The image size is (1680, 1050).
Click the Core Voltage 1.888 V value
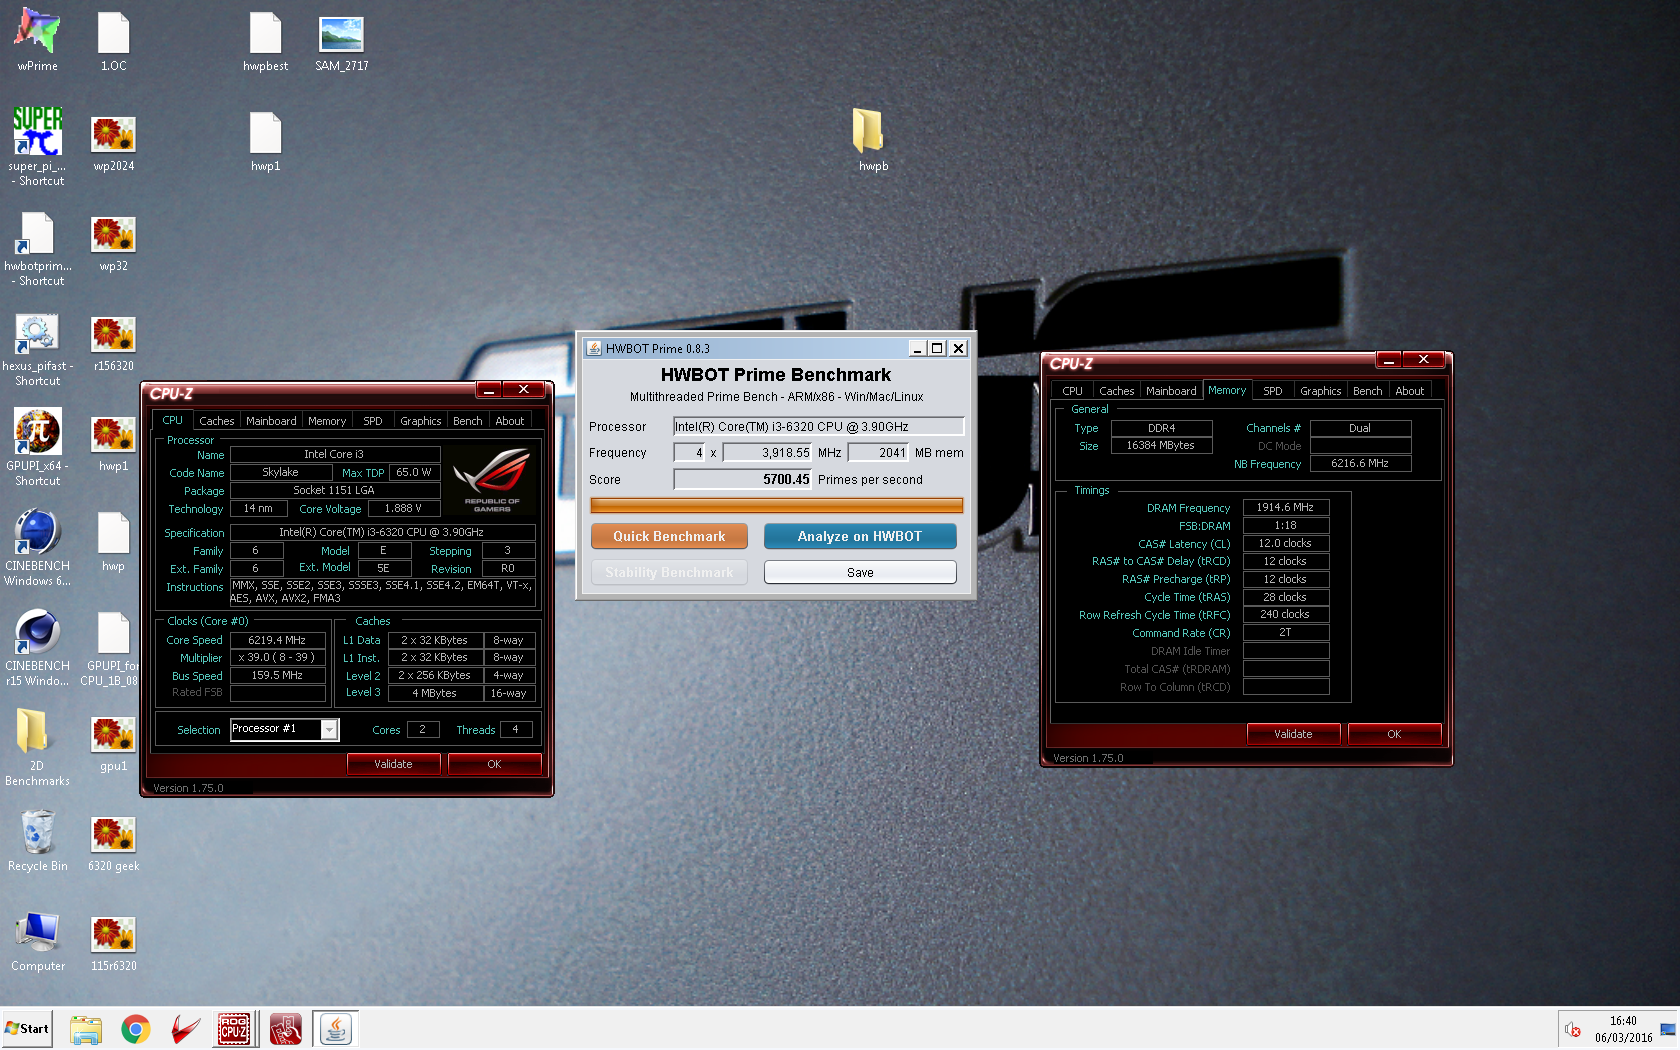[403, 509]
